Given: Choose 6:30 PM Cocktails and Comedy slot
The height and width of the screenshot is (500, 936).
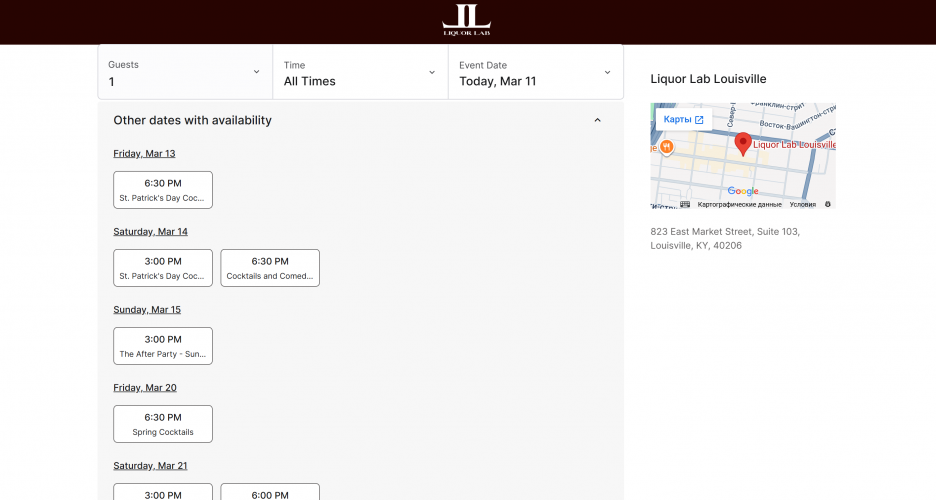Looking at the screenshot, I should pos(270,268).
